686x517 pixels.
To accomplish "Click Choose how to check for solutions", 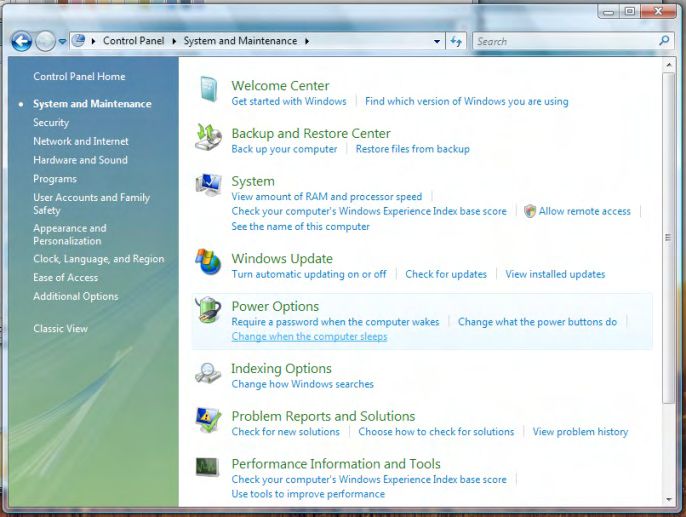I will (x=436, y=432).
